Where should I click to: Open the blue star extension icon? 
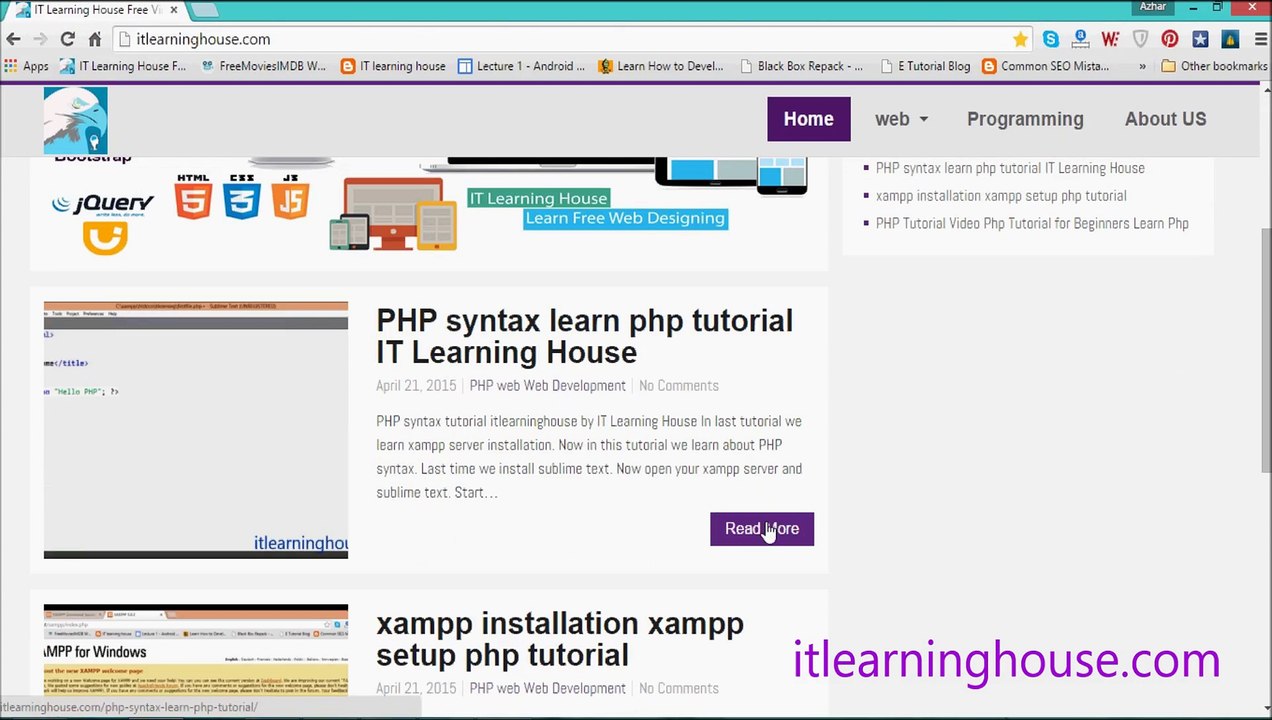1200,39
